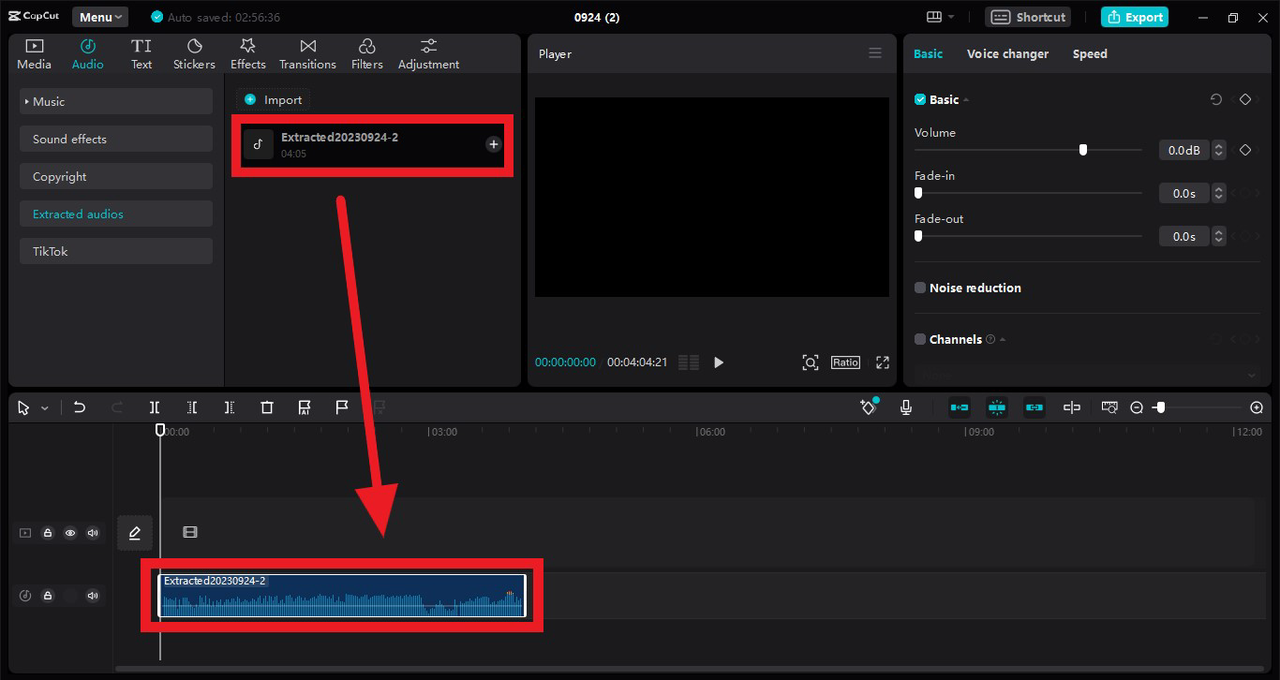The width and height of the screenshot is (1280, 680).
Task: Open the Filters tab
Action: click(367, 54)
